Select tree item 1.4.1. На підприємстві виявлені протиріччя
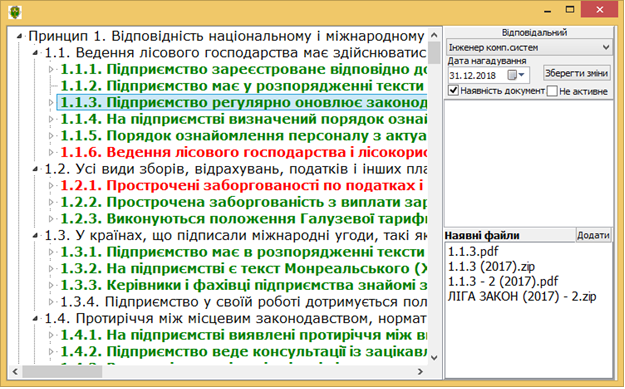 pos(243,335)
